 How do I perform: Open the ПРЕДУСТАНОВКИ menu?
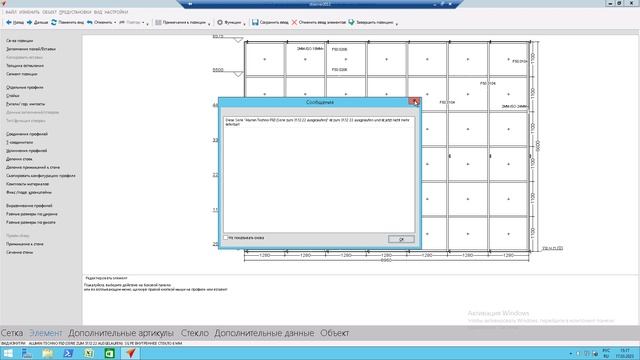[75, 12]
